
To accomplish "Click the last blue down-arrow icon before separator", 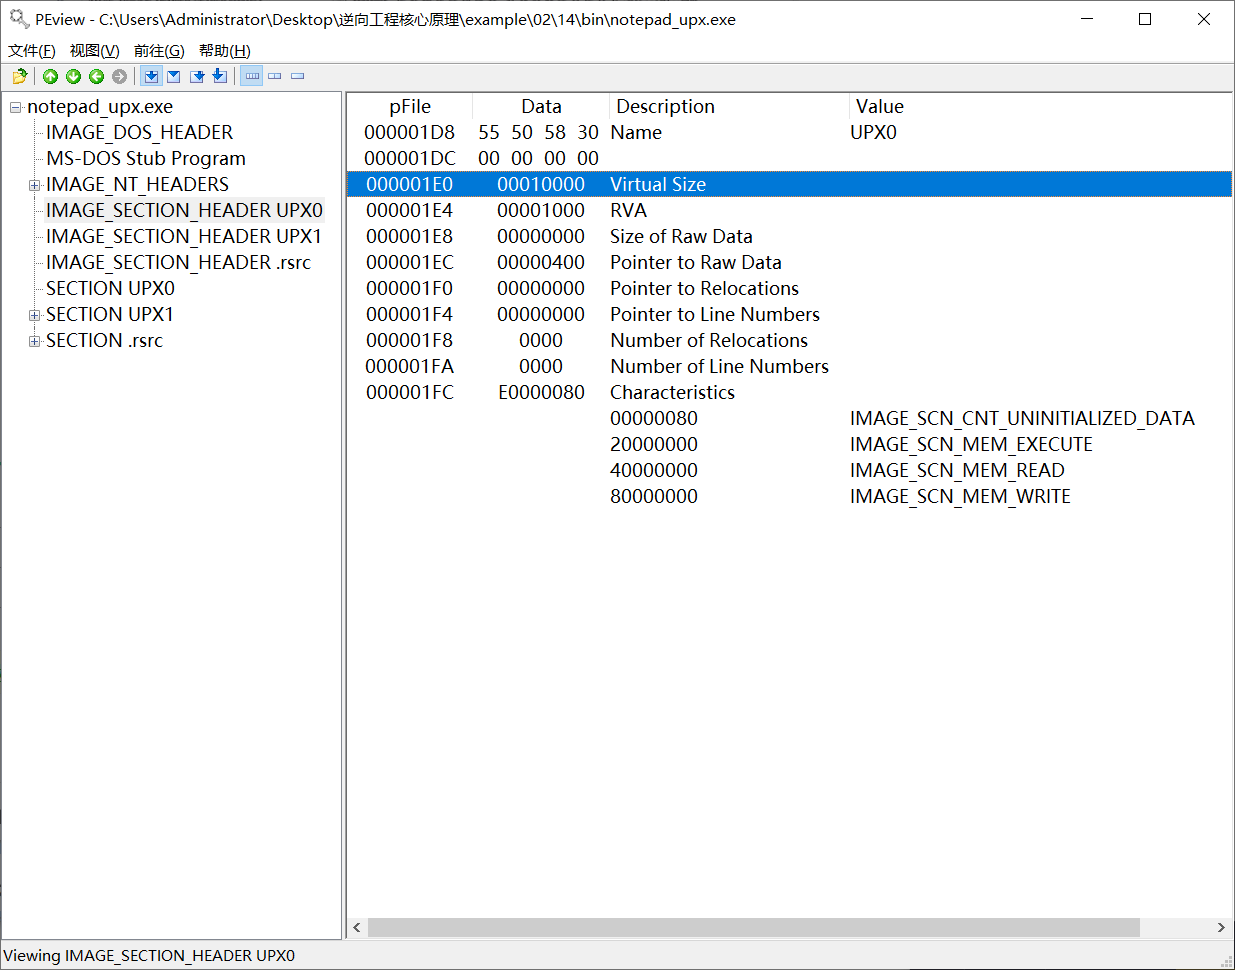I will (x=219, y=76).
